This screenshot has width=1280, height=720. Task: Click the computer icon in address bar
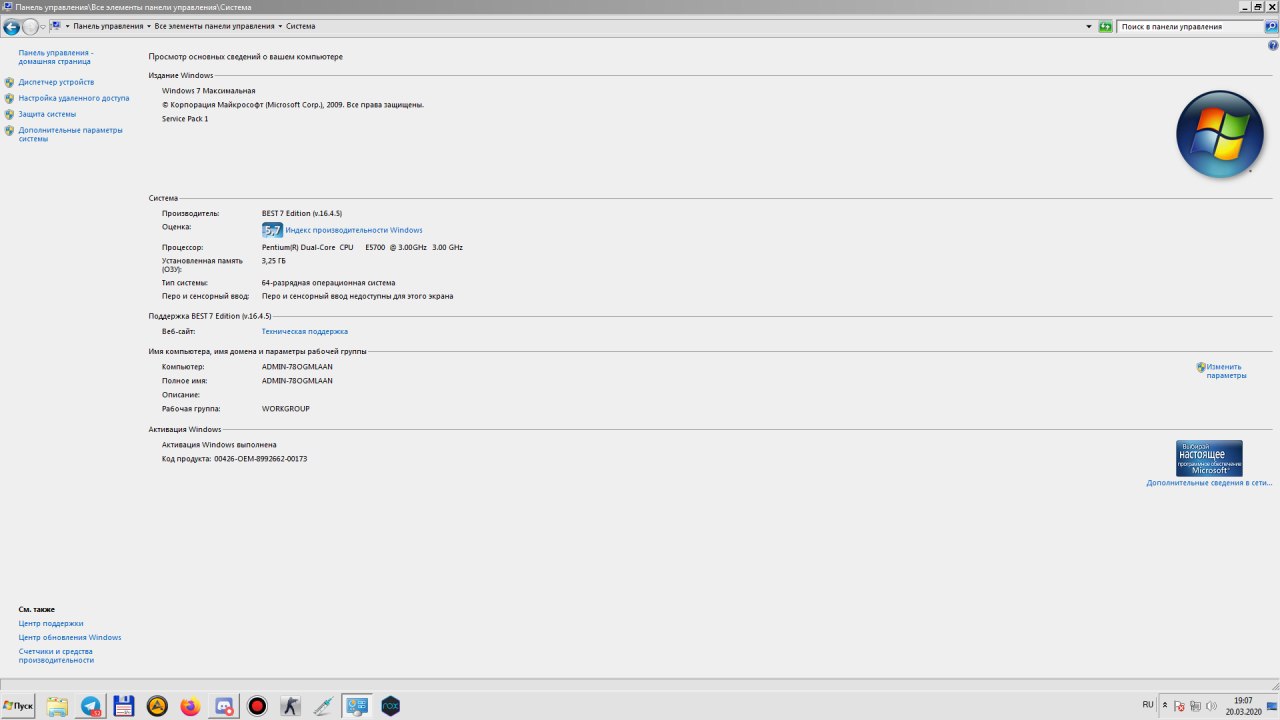[55, 26]
